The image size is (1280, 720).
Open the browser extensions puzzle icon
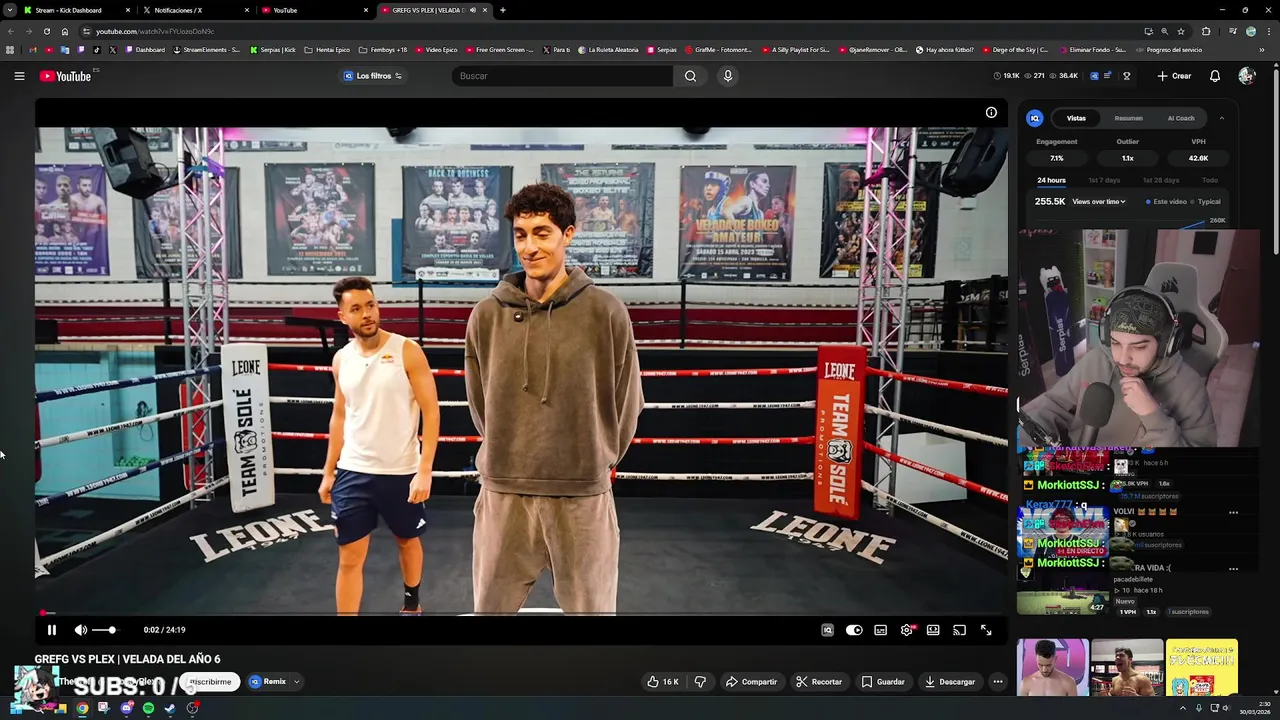coord(1206,31)
